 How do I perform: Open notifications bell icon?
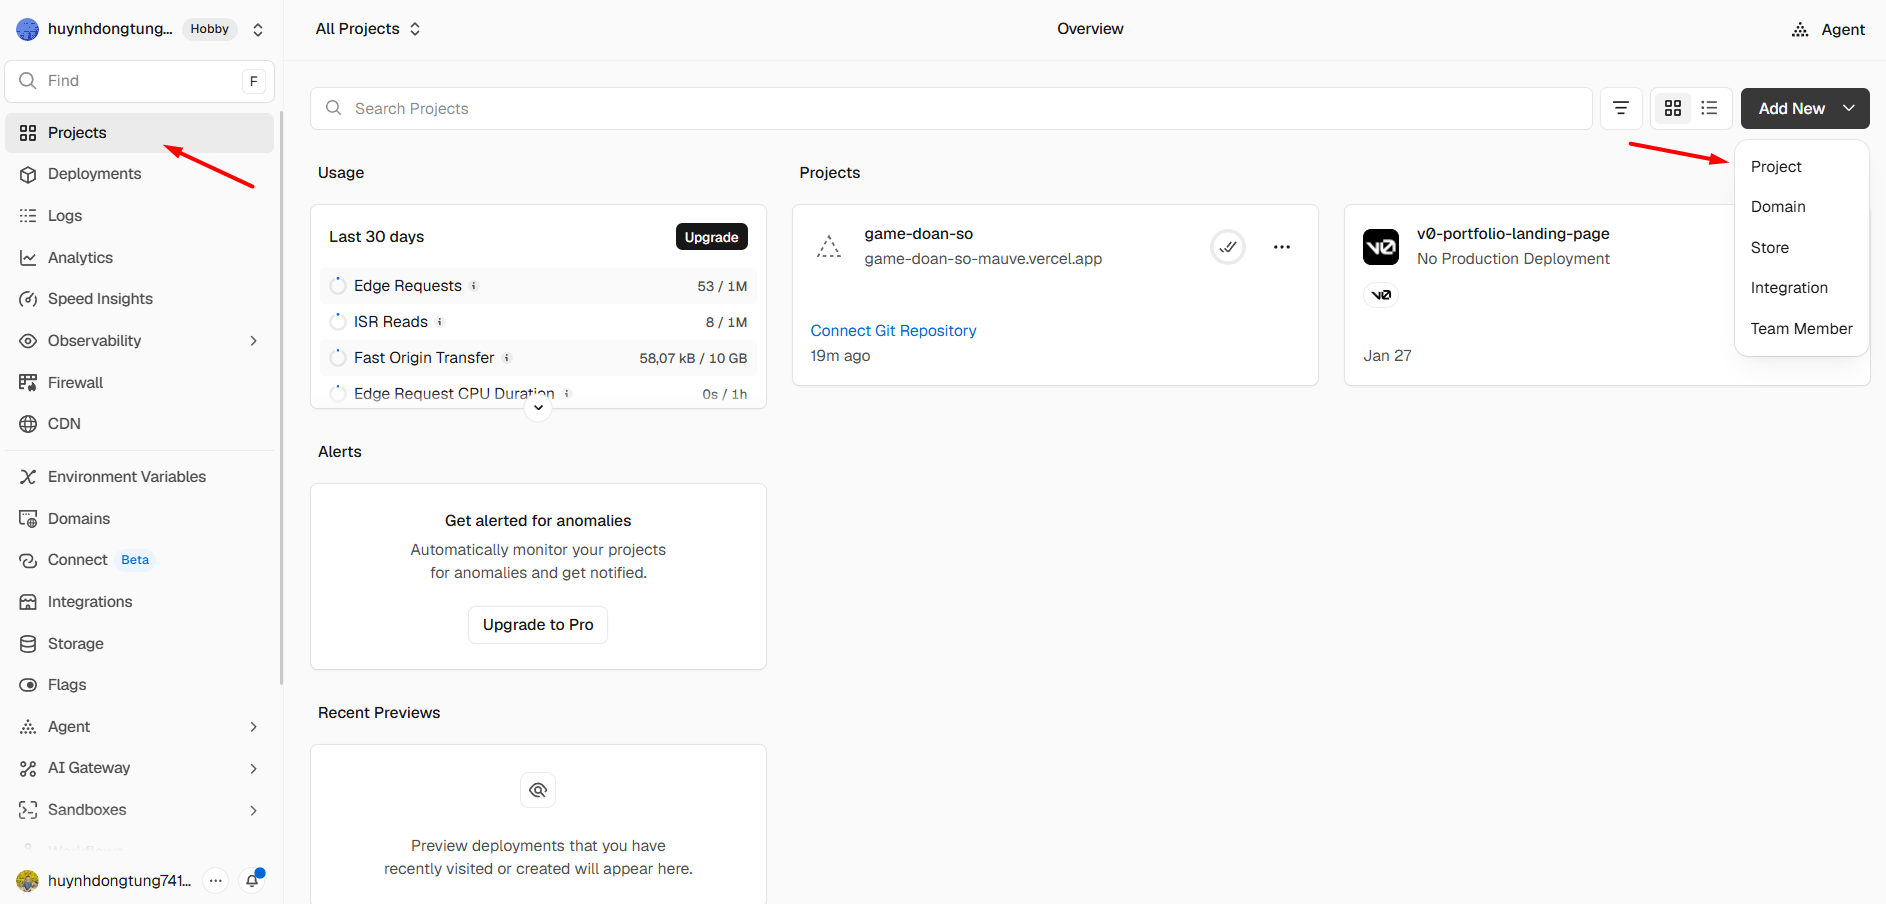click(253, 880)
